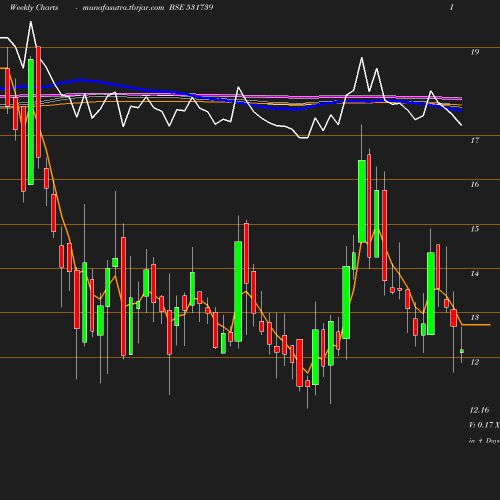The width and height of the screenshot is (500, 500).
Task: Click price axis label 14
Action: [475, 274]
